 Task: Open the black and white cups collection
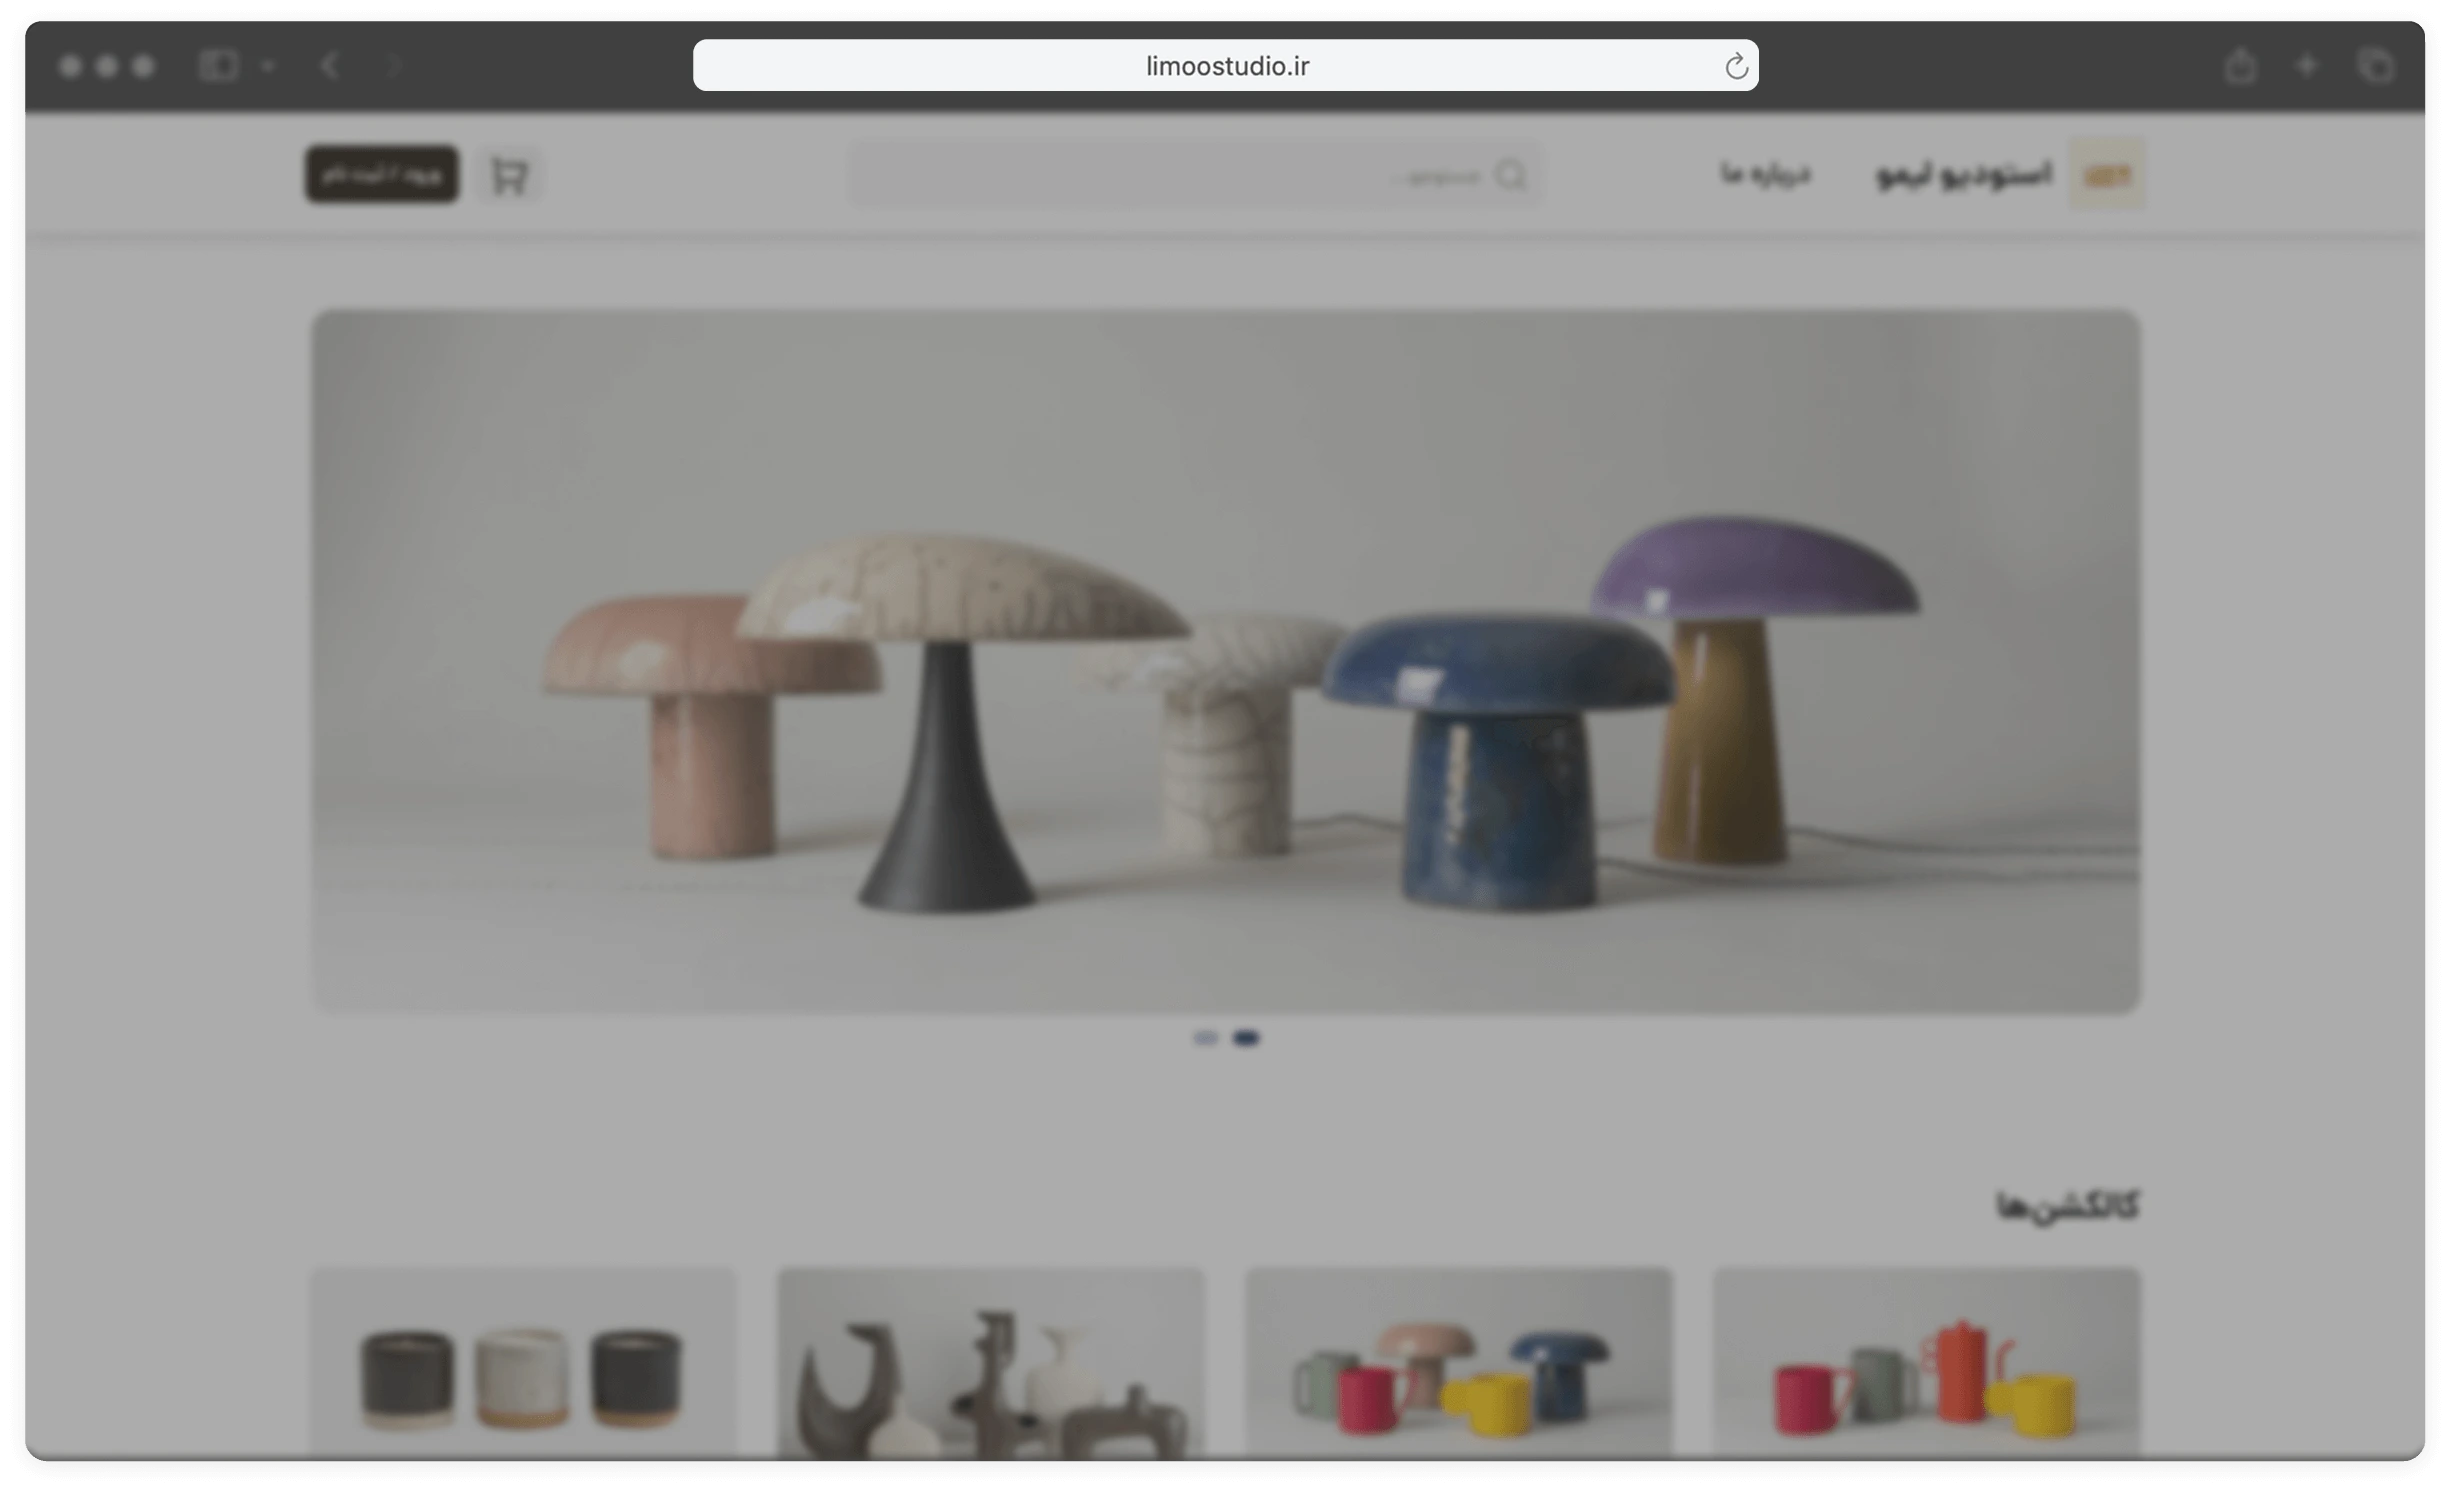coord(524,1364)
